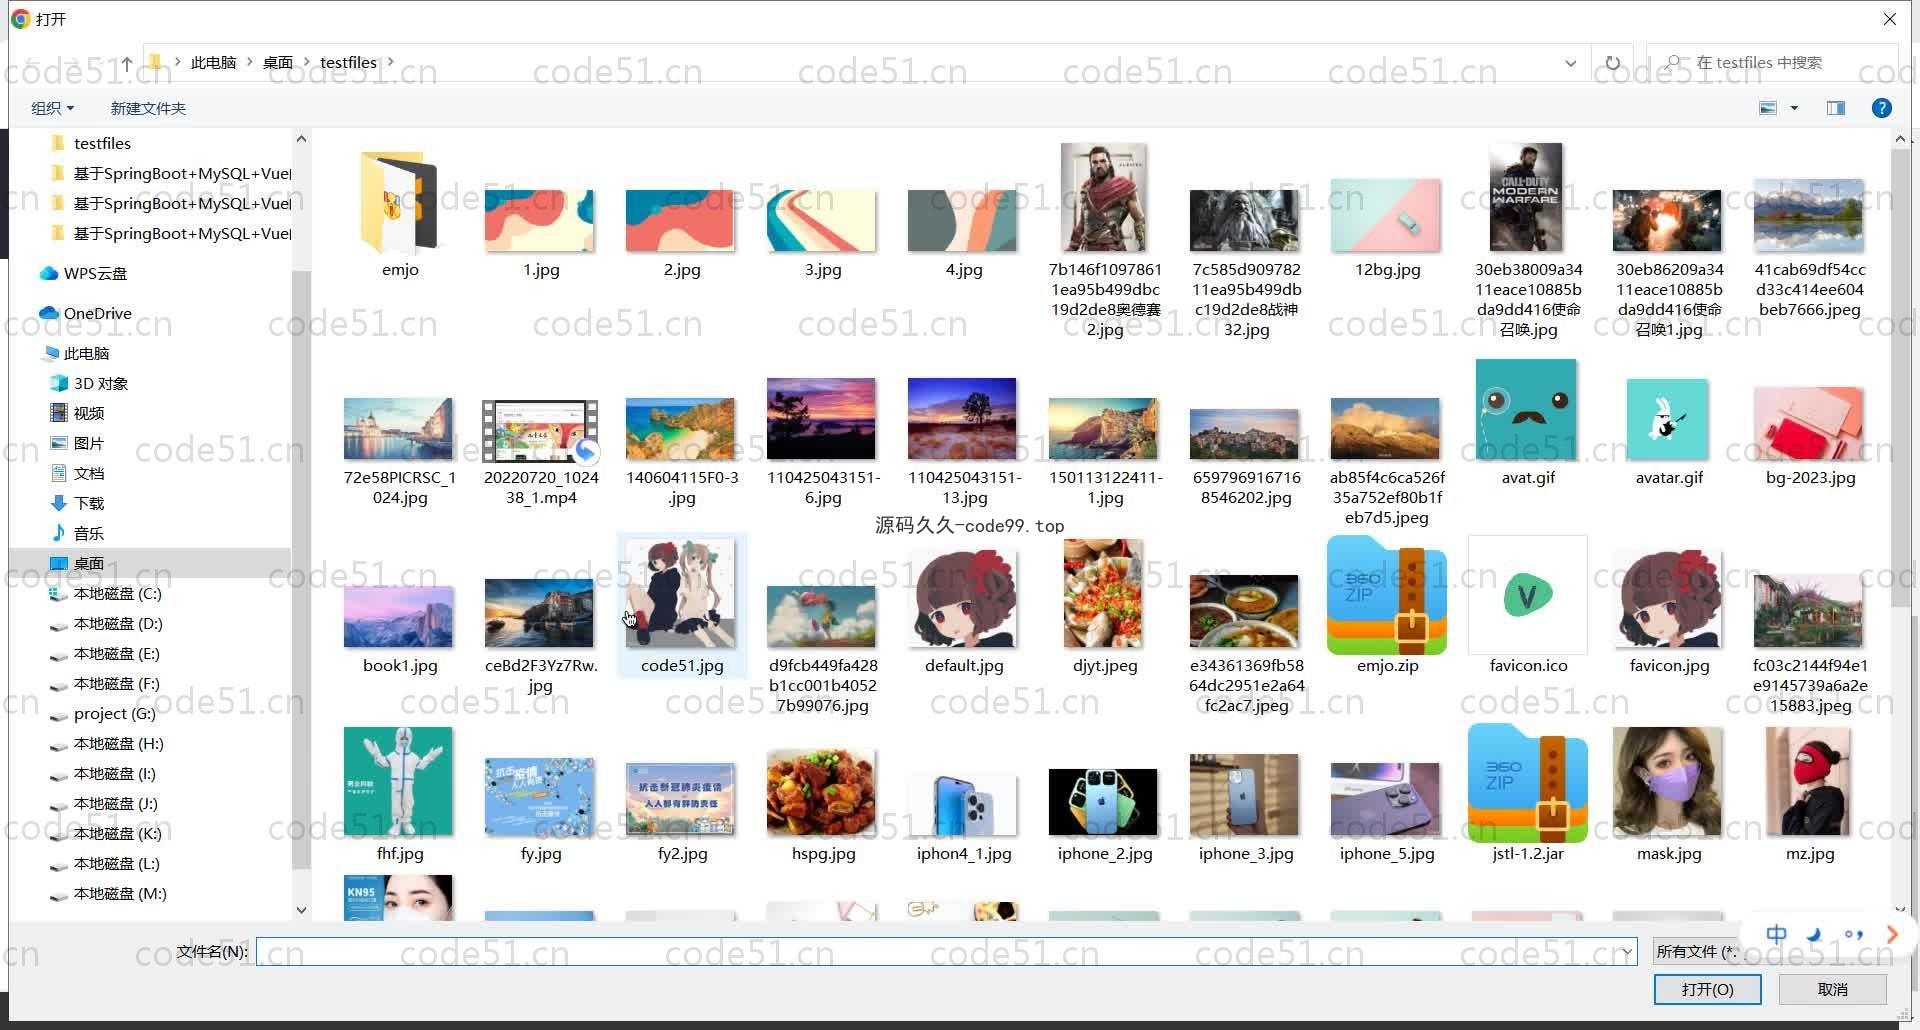Click the search testfiles box
This screenshot has width=1920, height=1030.
1771,62
